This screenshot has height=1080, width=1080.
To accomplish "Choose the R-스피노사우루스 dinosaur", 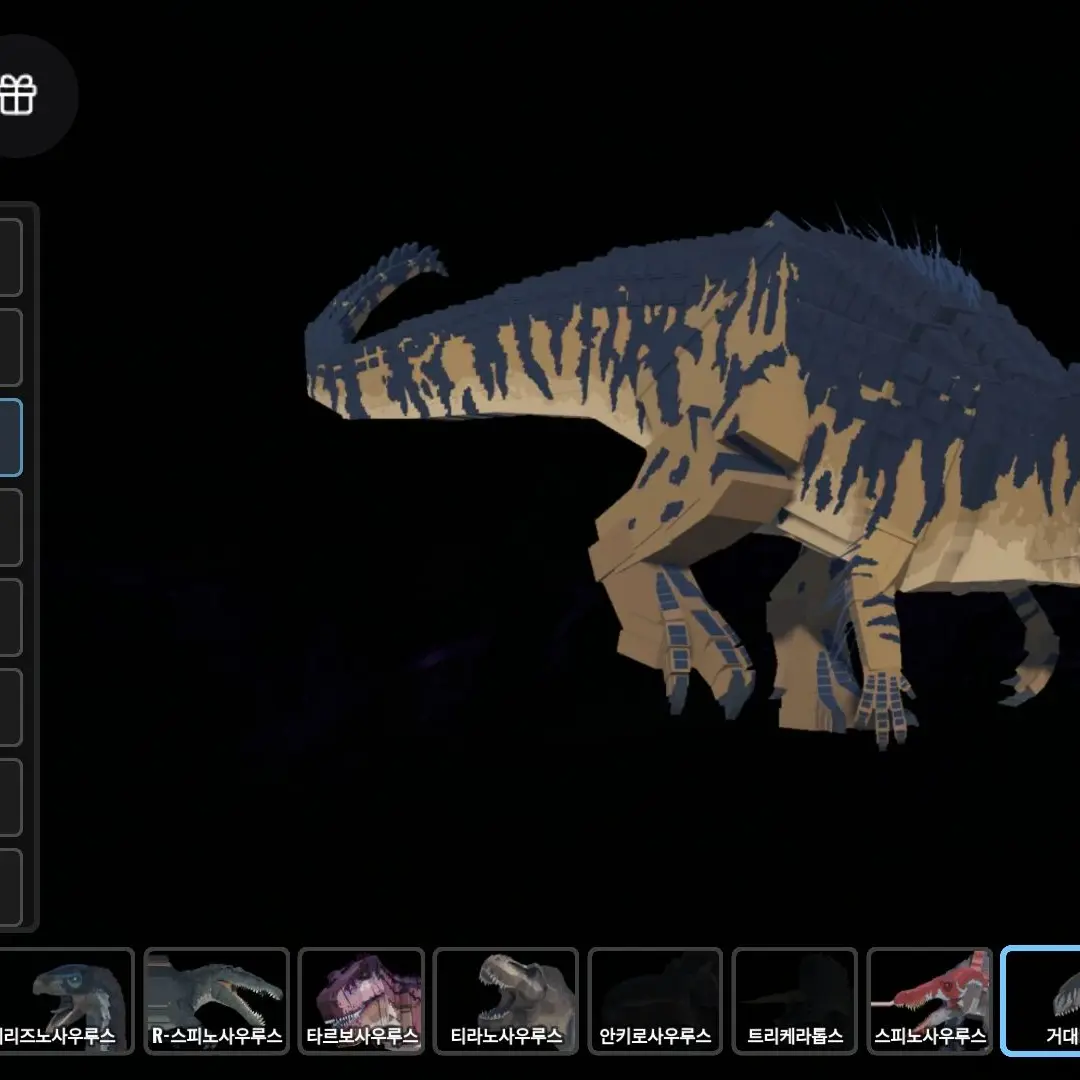I will tap(216, 1000).
